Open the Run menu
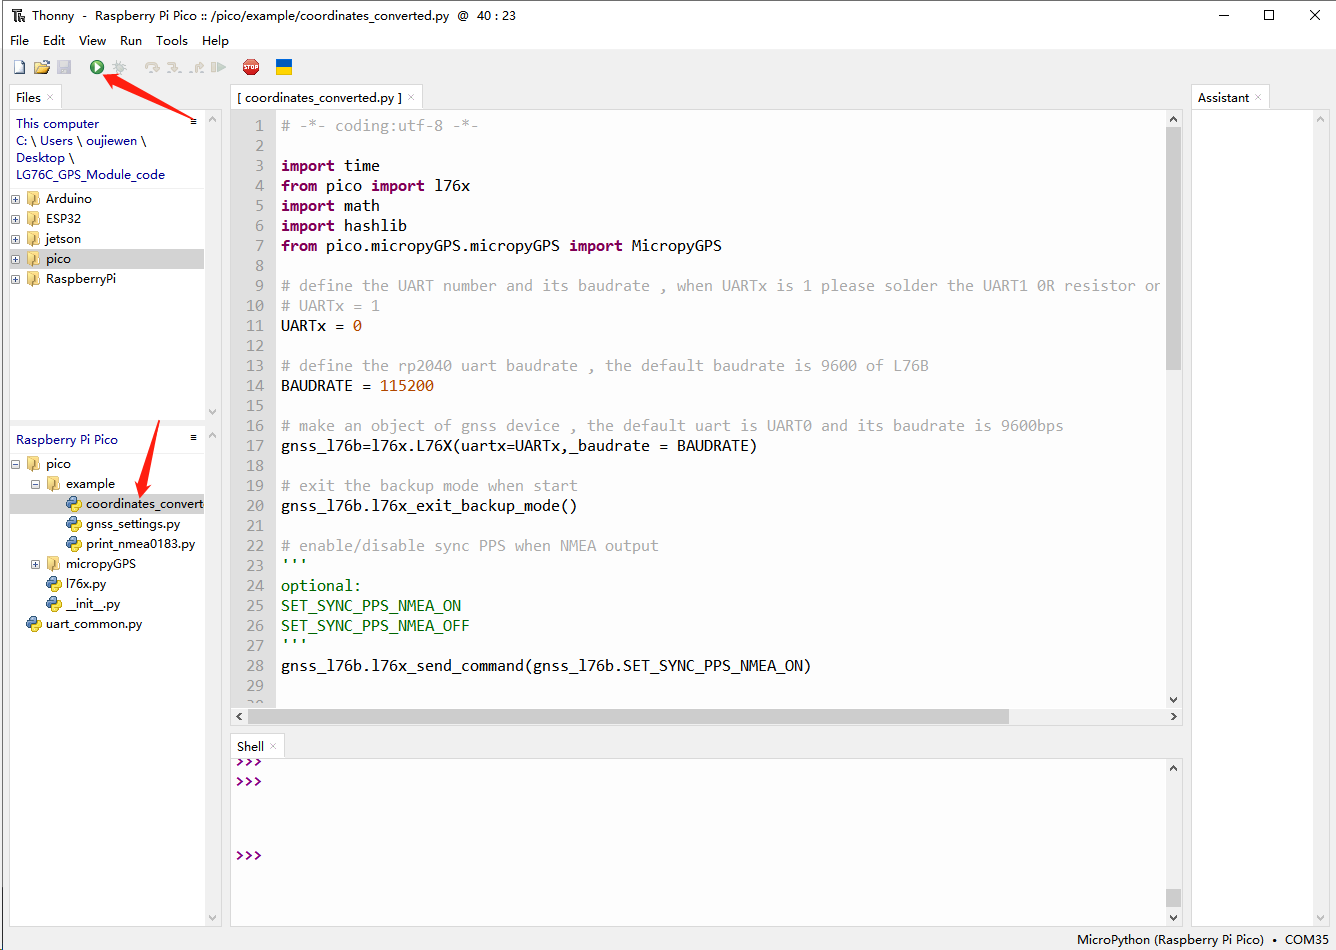This screenshot has height=950, width=1336. 131,40
